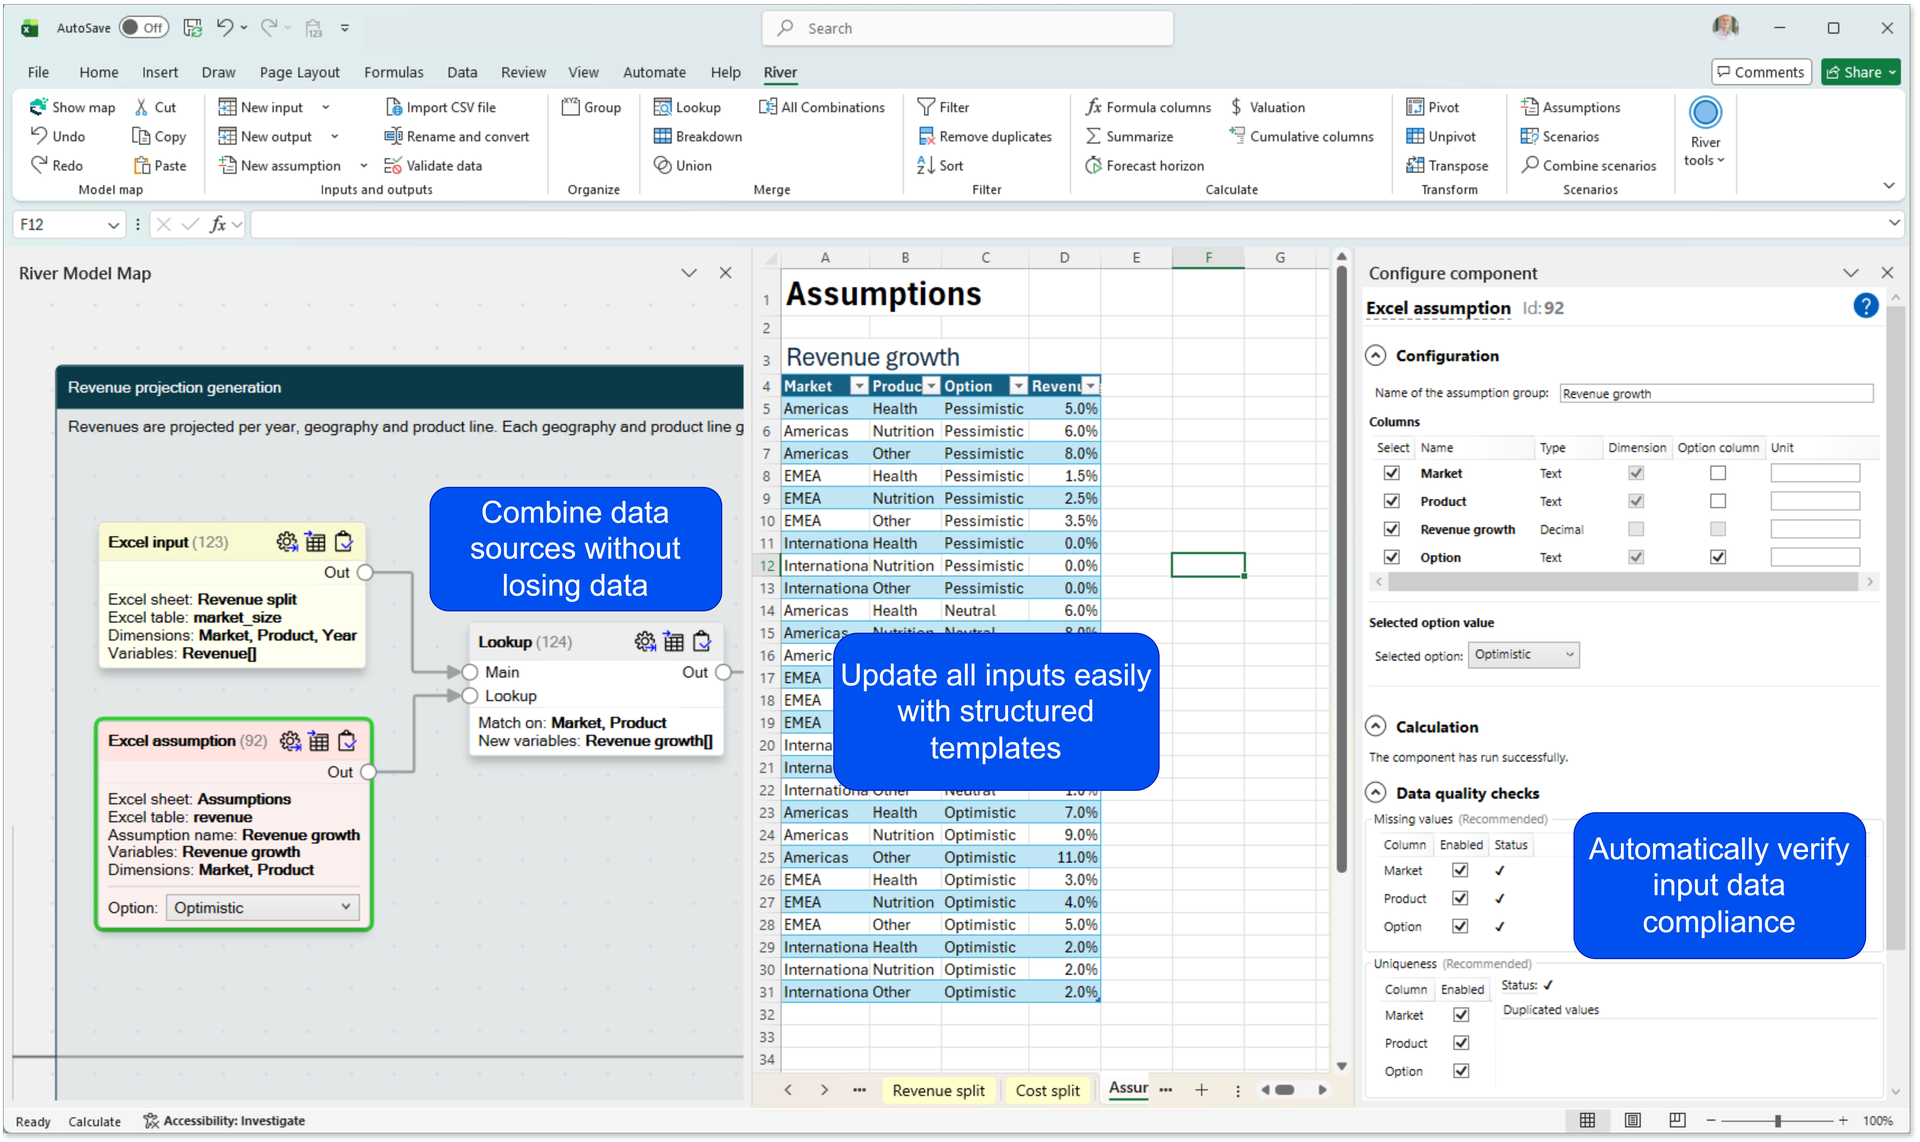This screenshot has height=1142, width=1920.
Task: Open the Selected option Optimistic dropdown
Action: click(x=1523, y=655)
